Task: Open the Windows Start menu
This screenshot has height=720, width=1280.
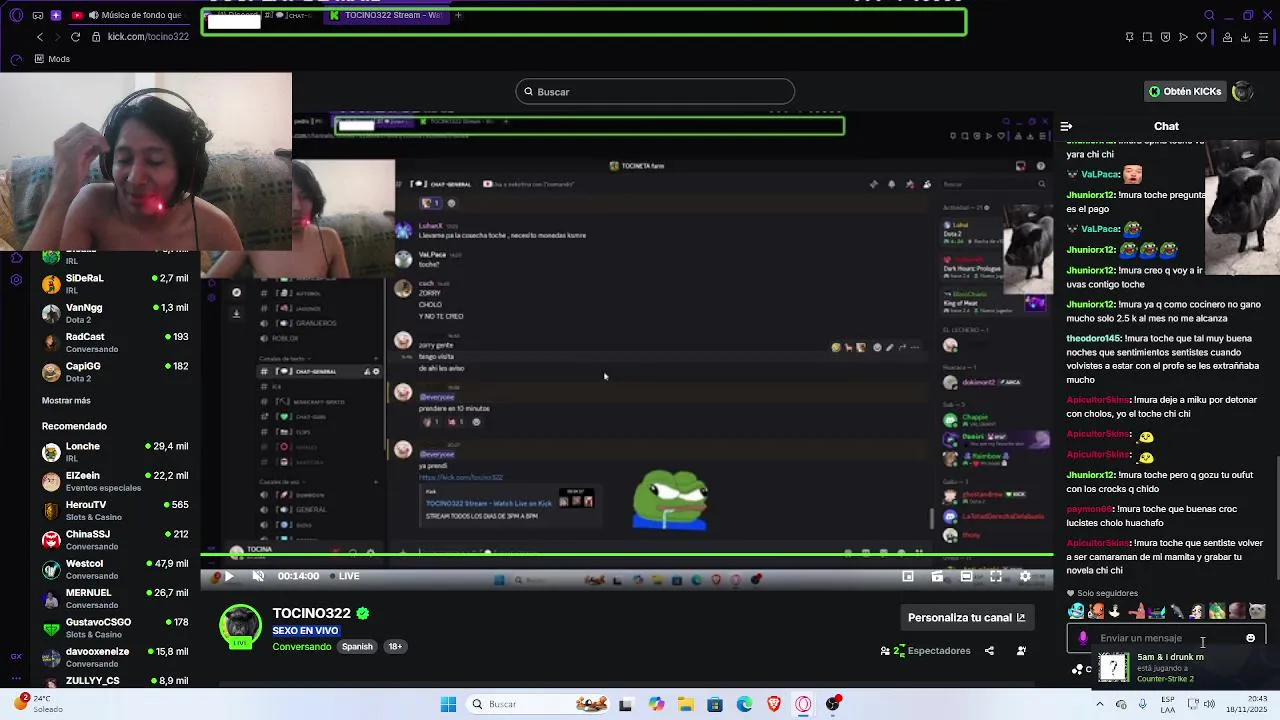Action: [448, 704]
